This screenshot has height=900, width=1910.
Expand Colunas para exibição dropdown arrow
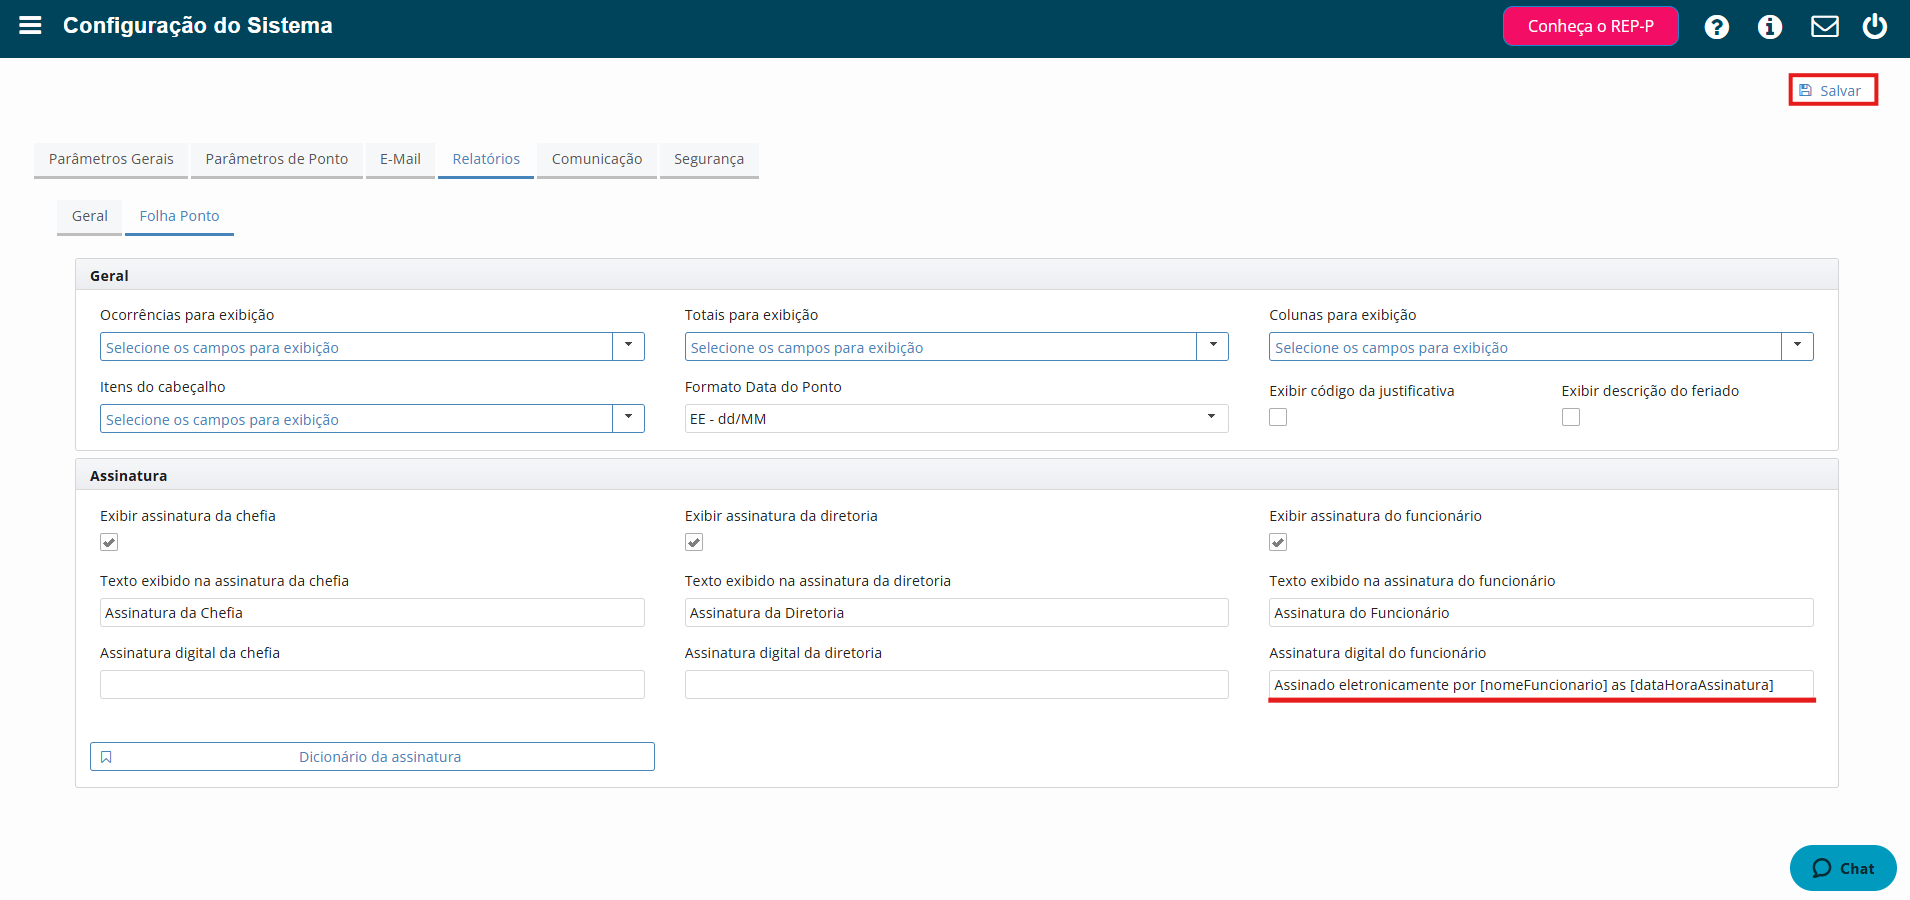click(x=1797, y=346)
